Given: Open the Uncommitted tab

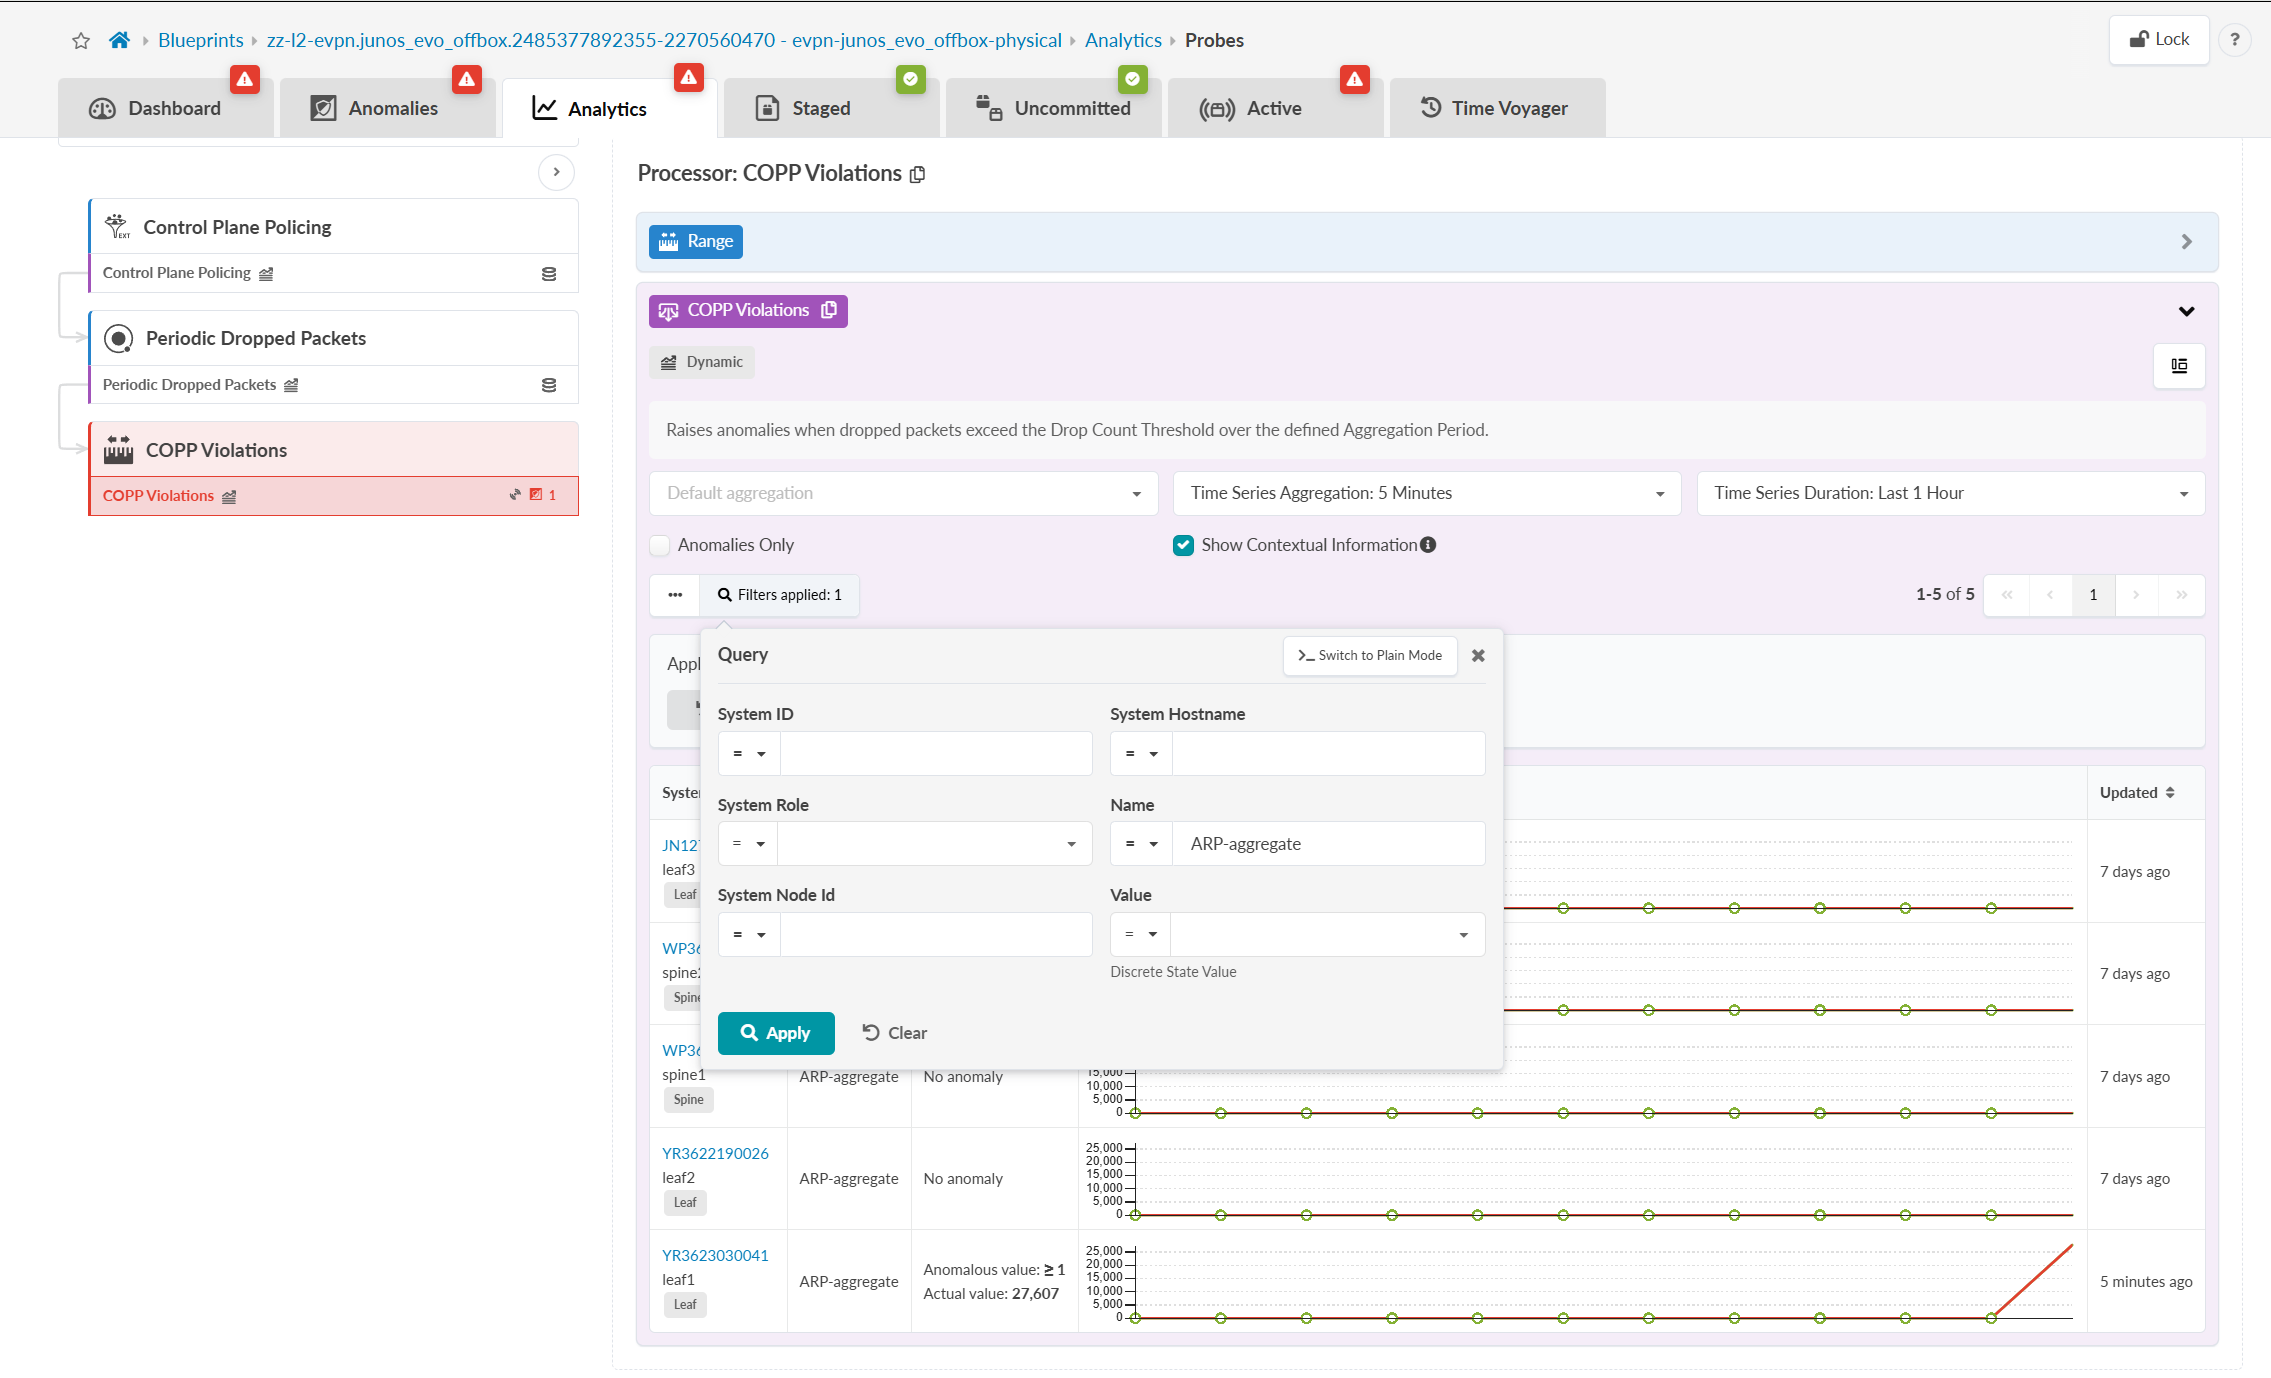Looking at the screenshot, I should 1054,108.
